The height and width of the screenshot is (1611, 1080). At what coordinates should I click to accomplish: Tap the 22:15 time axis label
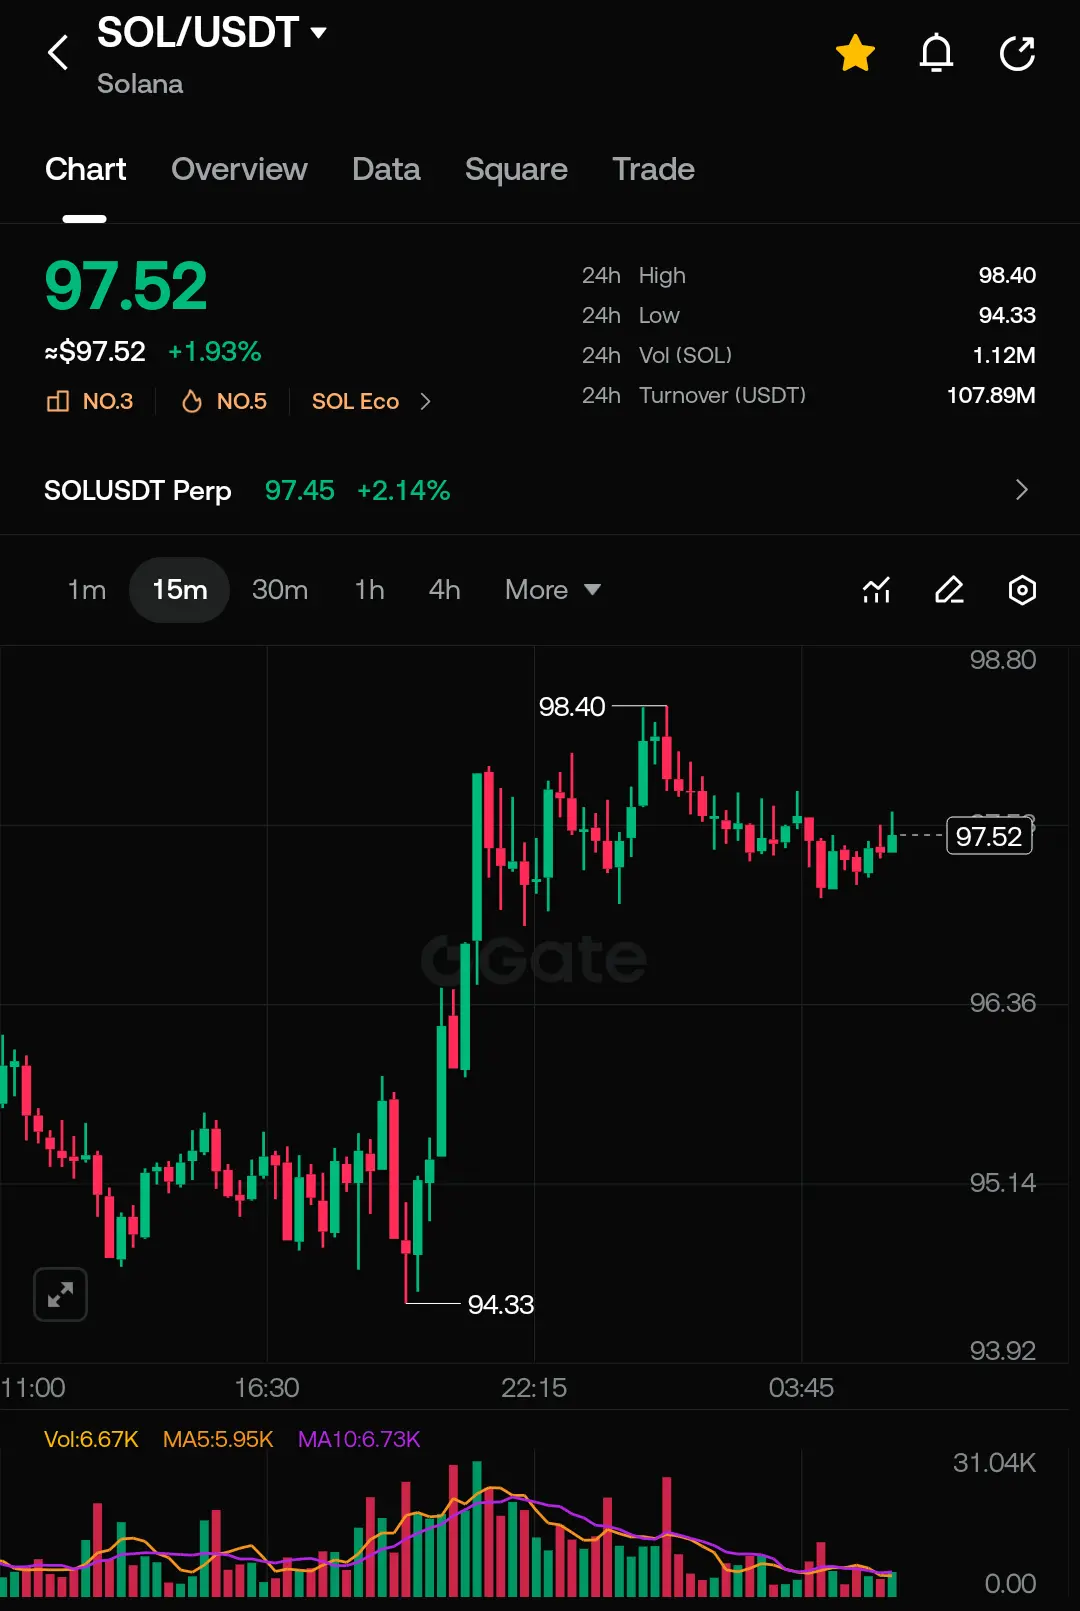(534, 1388)
